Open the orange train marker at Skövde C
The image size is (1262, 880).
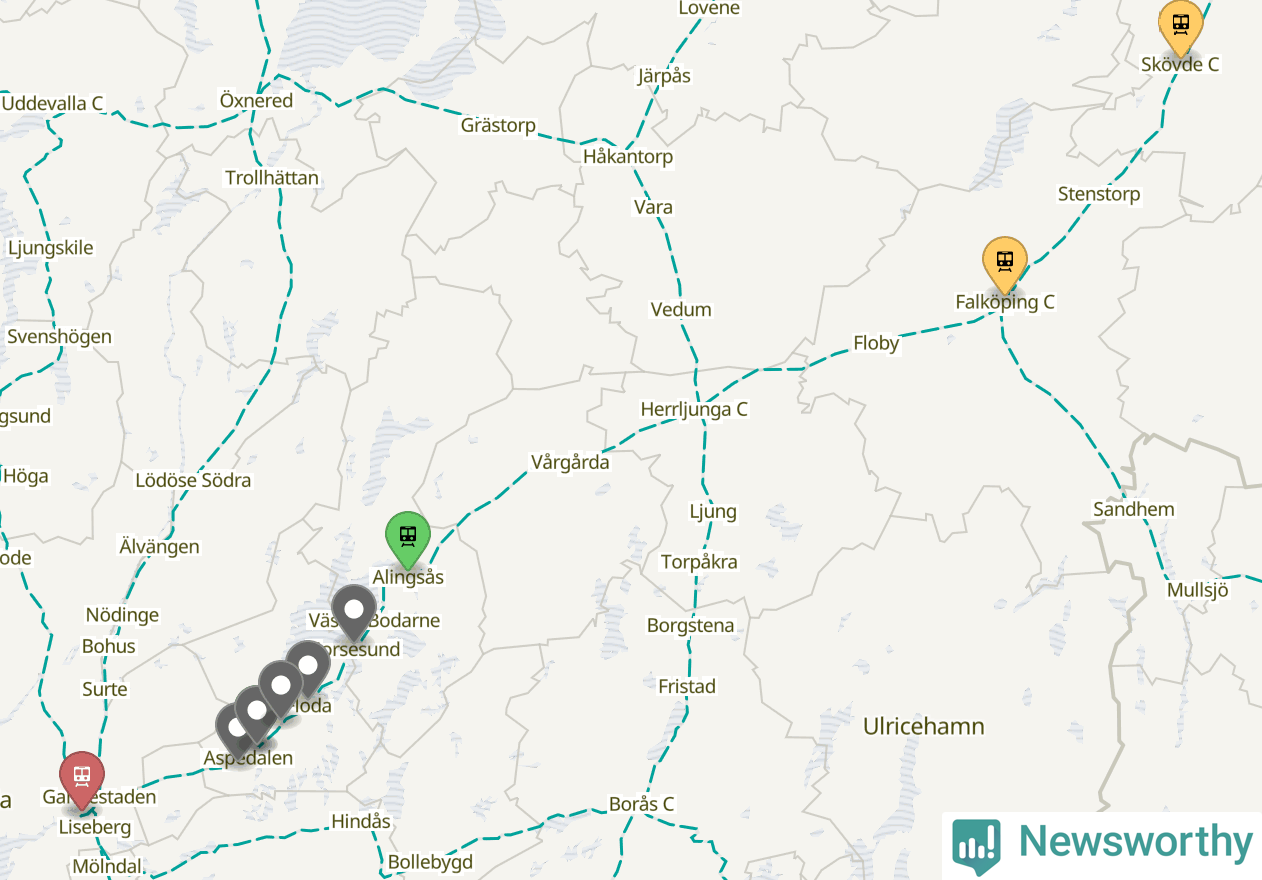[1181, 26]
